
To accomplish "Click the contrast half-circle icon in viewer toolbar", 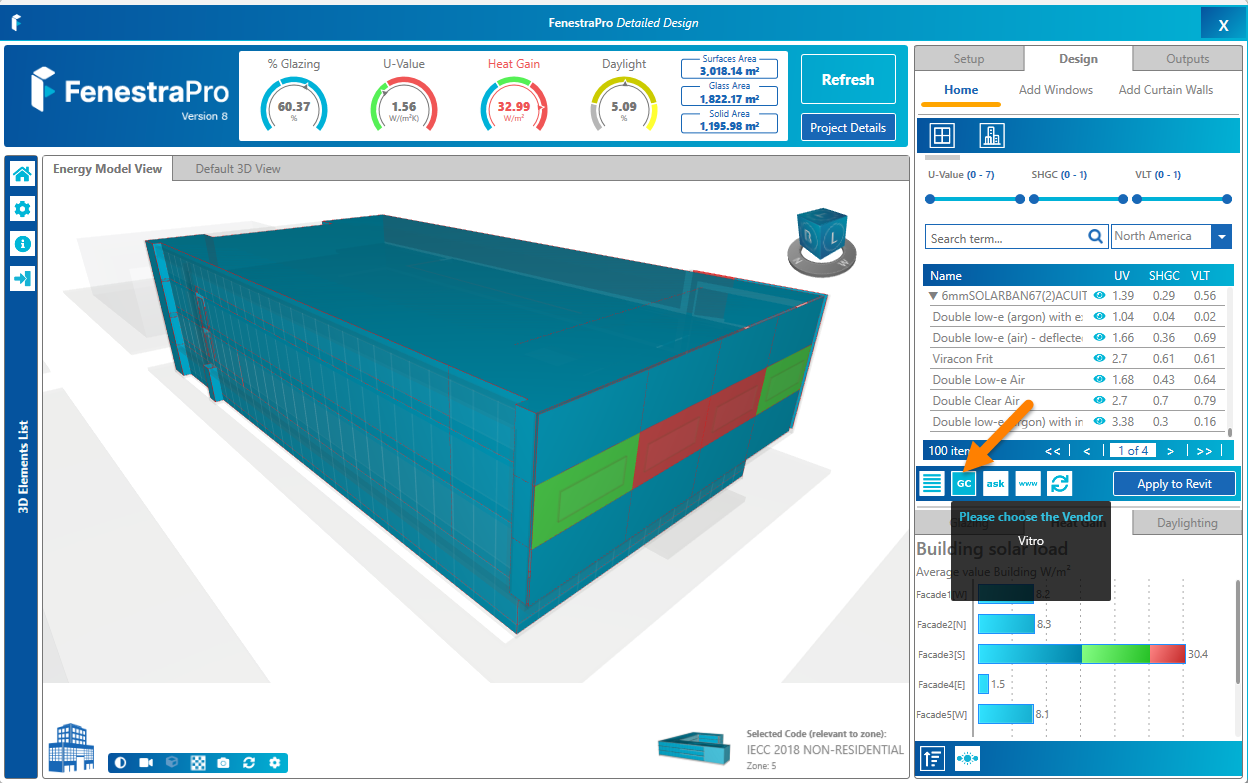I will click(121, 763).
